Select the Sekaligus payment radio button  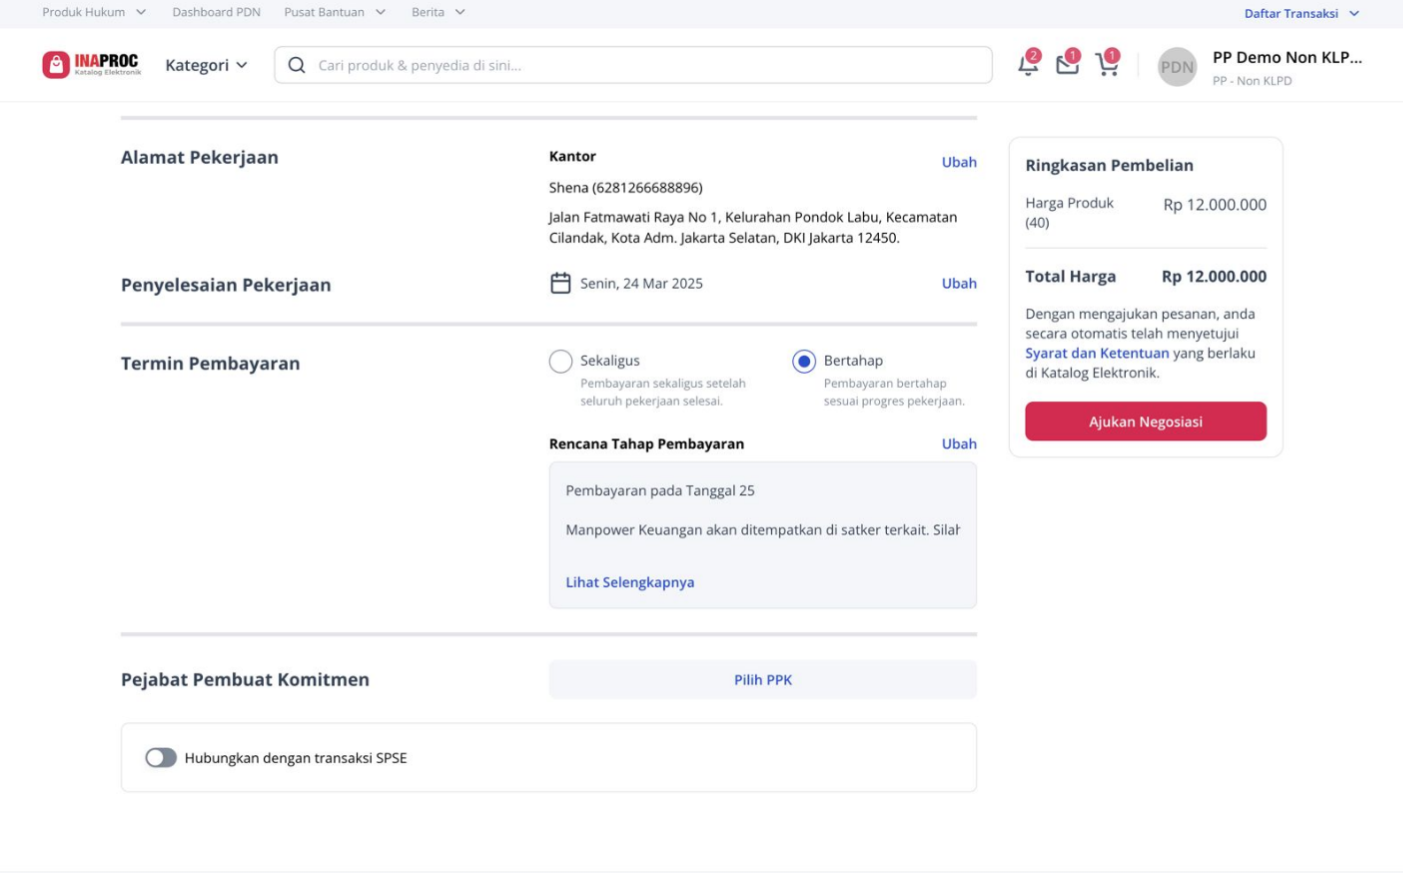coord(561,361)
